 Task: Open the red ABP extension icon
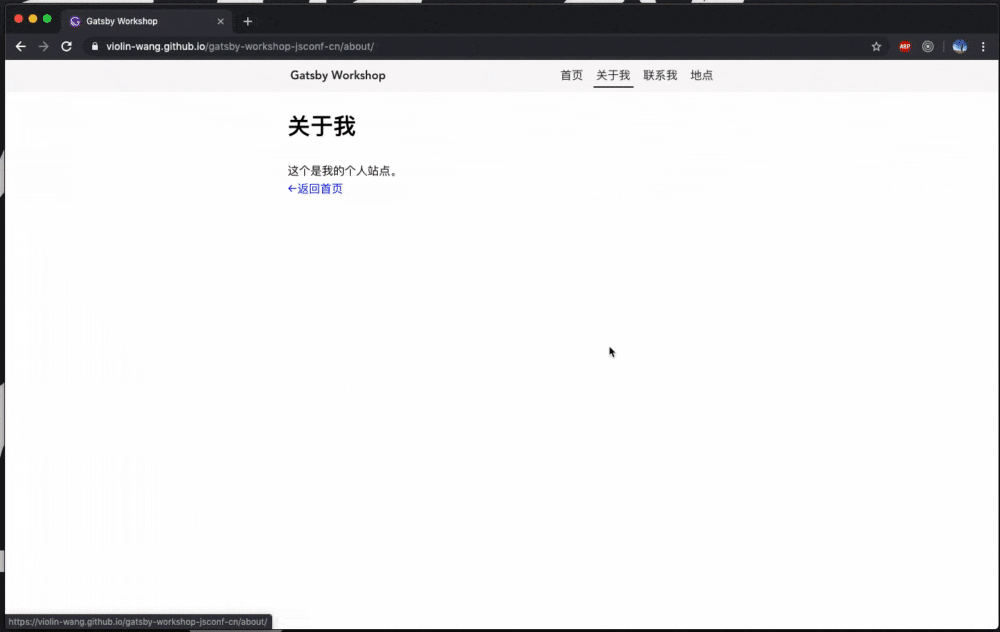(x=904, y=47)
